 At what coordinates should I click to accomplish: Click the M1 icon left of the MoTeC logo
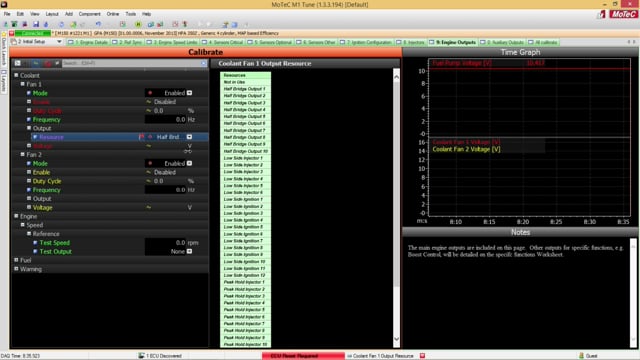pos(602,14)
